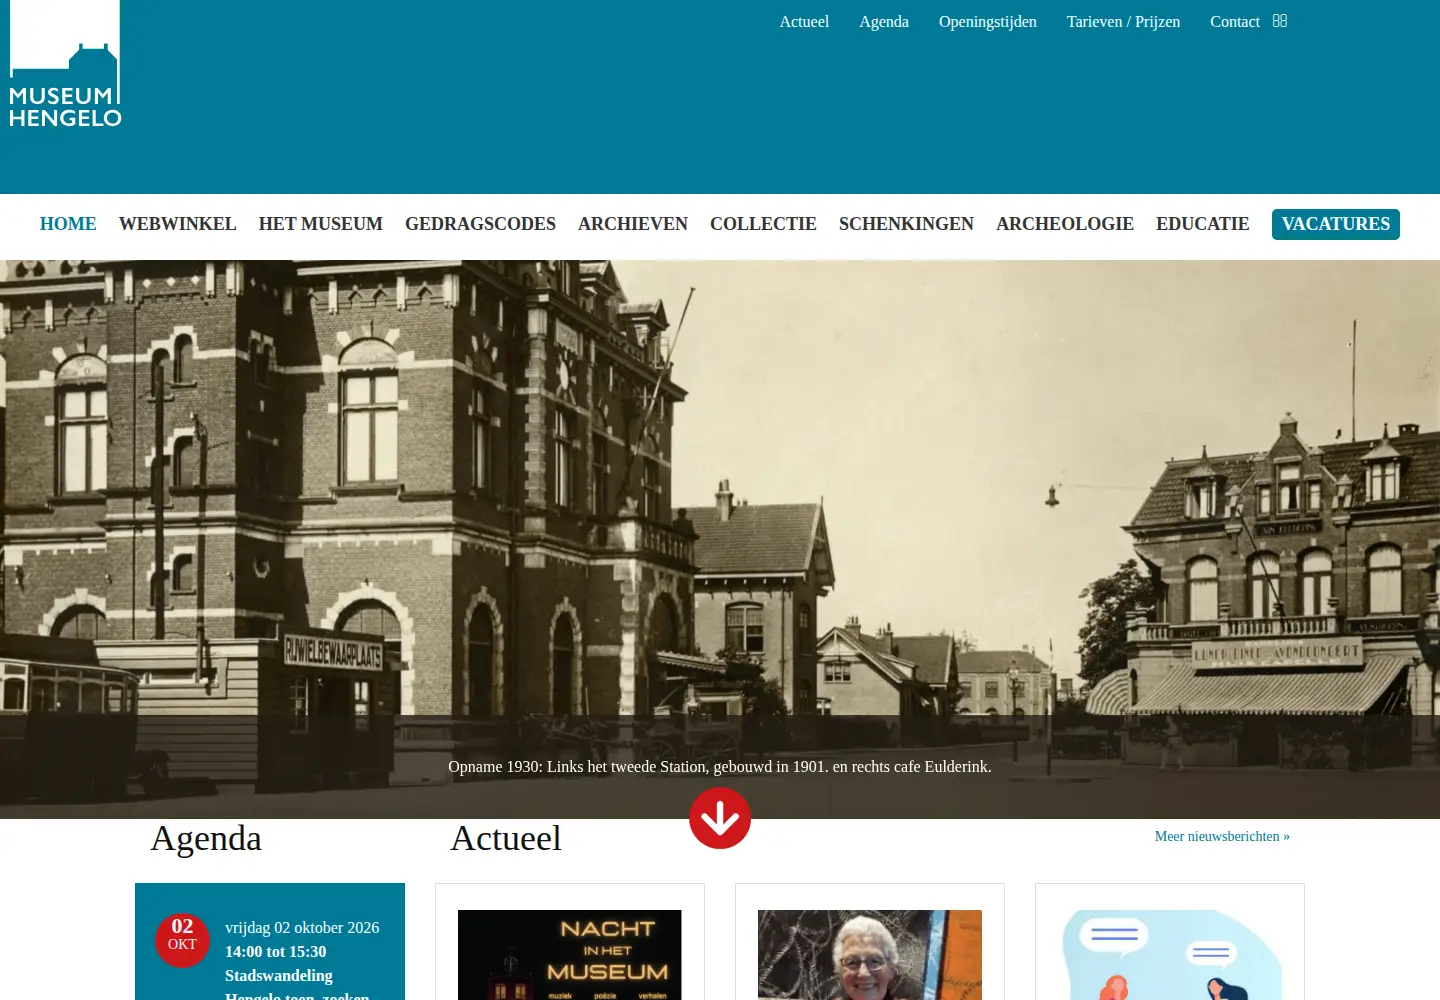1440x1000 pixels.
Task: Select the ARCHEOLOGIE menu item
Action: (x=1065, y=224)
